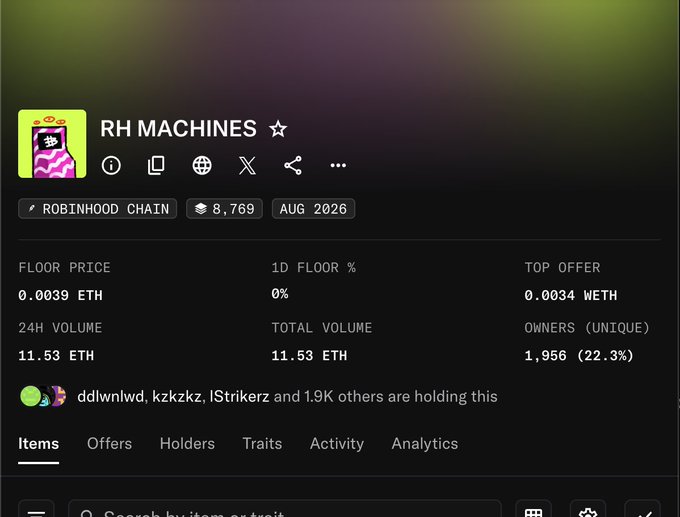
Task: Copy the contract address with the copy icon
Action: click(156, 165)
